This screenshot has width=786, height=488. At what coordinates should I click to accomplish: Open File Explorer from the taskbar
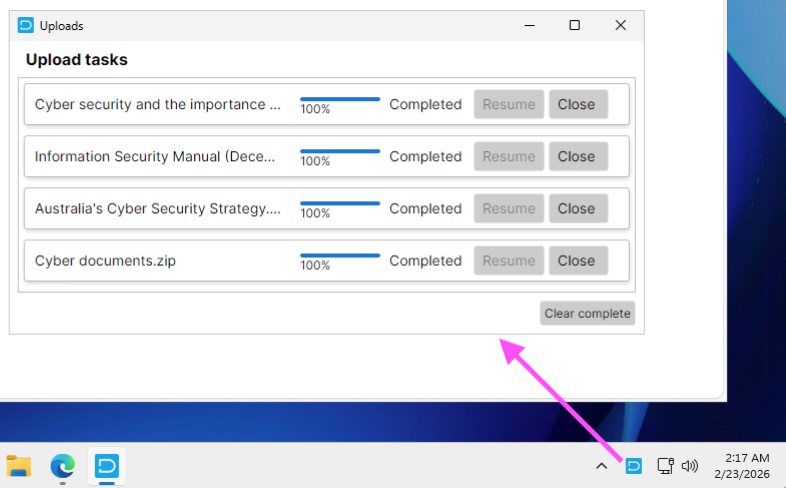coord(19,466)
